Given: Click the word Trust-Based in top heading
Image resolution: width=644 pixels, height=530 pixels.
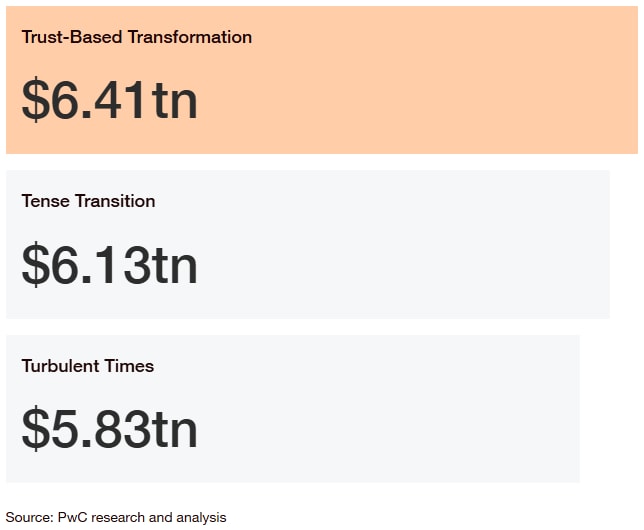Looking at the screenshot, I should pyautogui.click(x=72, y=37).
